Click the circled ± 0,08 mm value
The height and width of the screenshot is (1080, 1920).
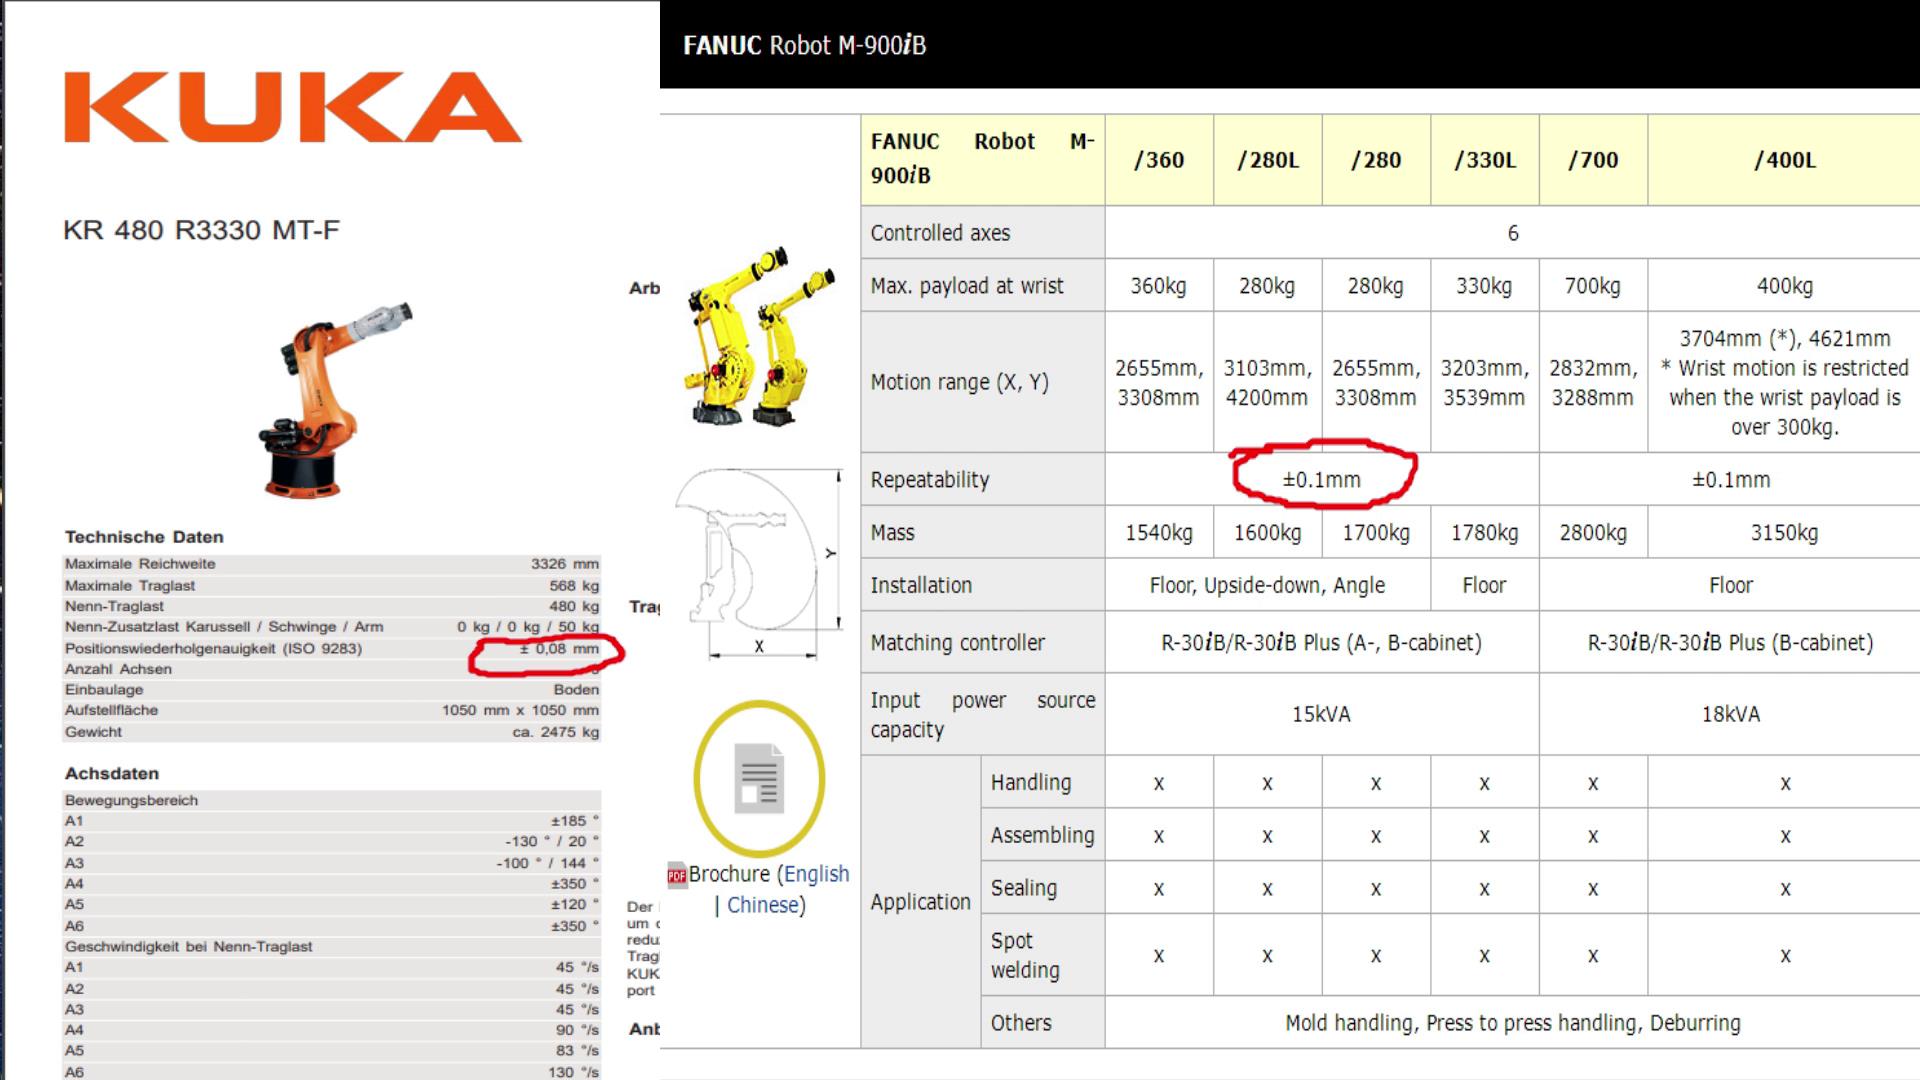[x=559, y=649]
